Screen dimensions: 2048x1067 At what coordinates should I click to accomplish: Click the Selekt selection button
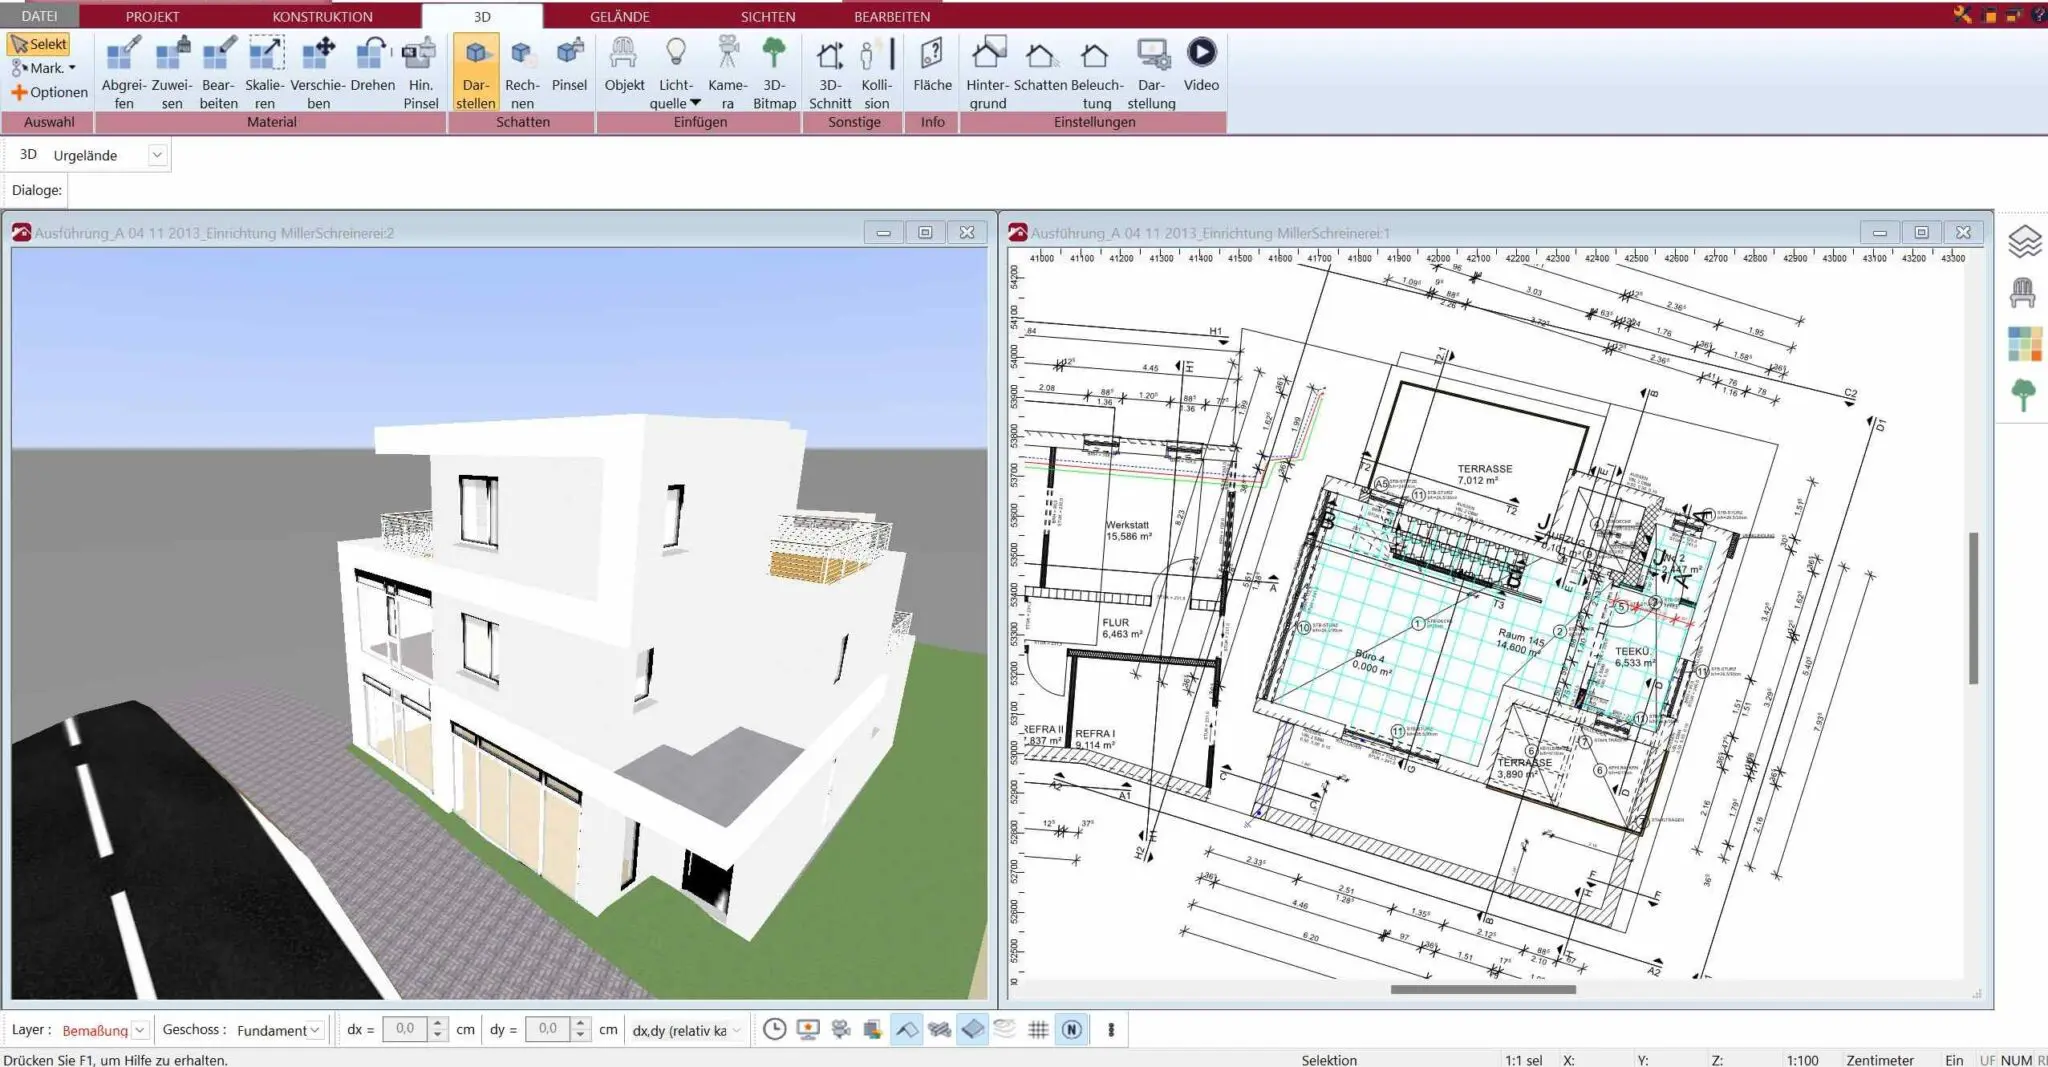(x=39, y=44)
